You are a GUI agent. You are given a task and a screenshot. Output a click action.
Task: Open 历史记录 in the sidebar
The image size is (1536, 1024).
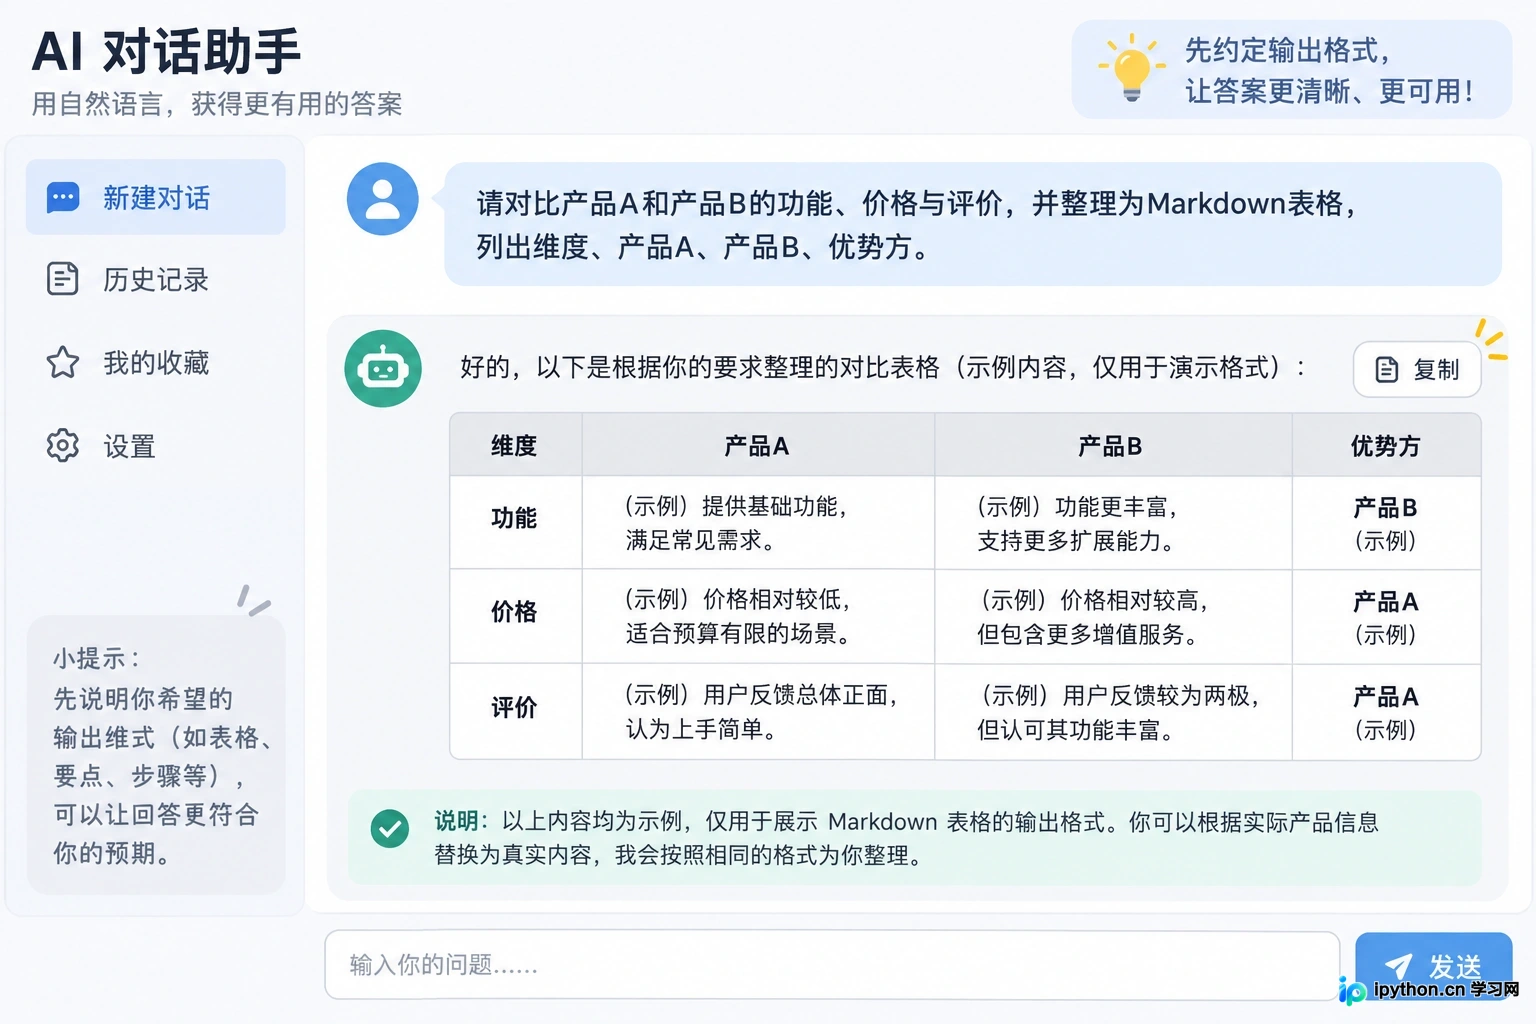[x=156, y=279]
